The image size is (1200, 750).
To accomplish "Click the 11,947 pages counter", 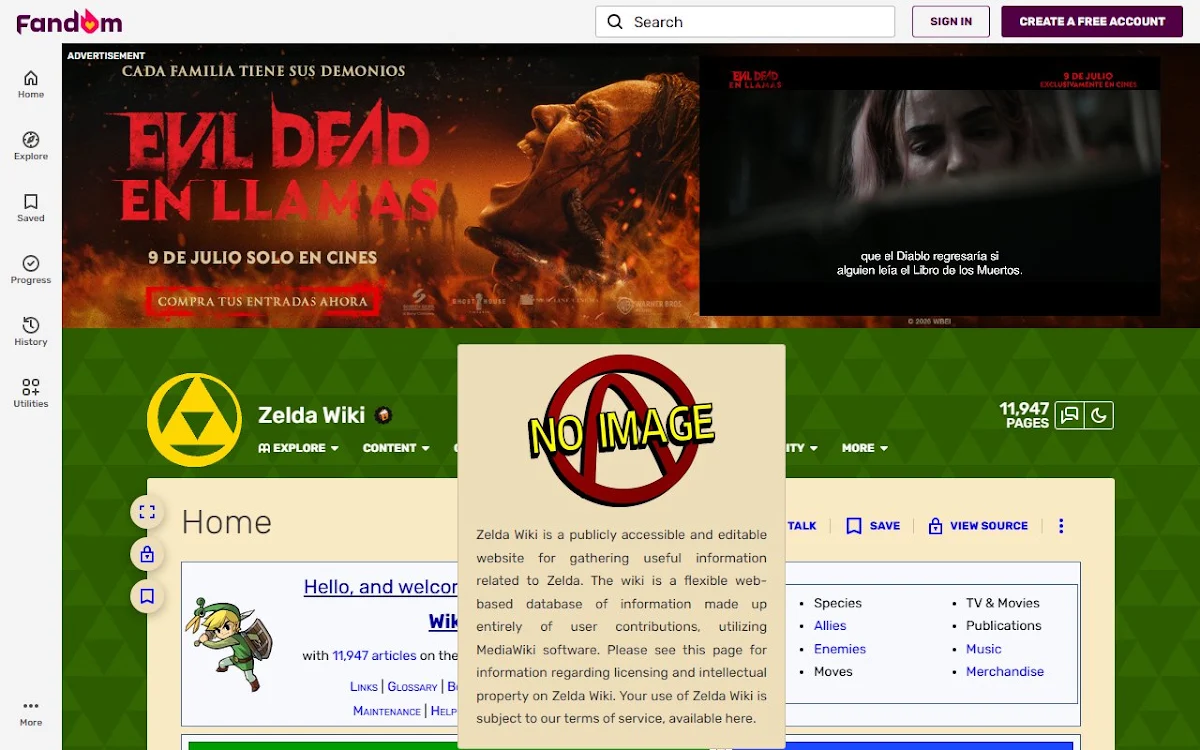I will (1024, 415).
